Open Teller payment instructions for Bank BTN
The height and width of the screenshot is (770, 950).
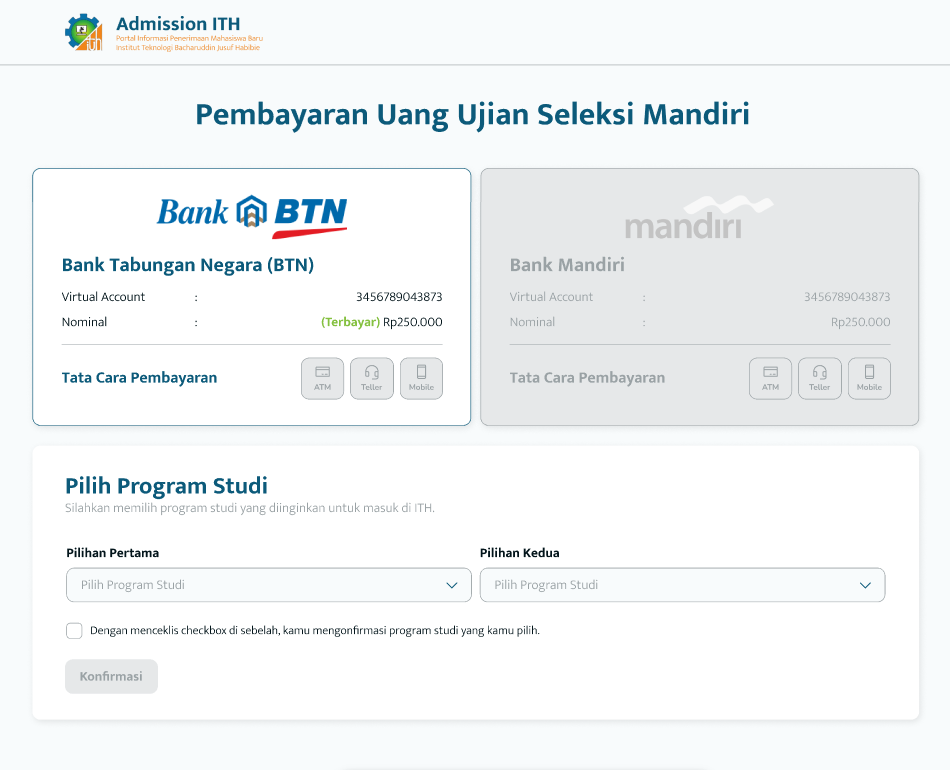click(372, 379)
